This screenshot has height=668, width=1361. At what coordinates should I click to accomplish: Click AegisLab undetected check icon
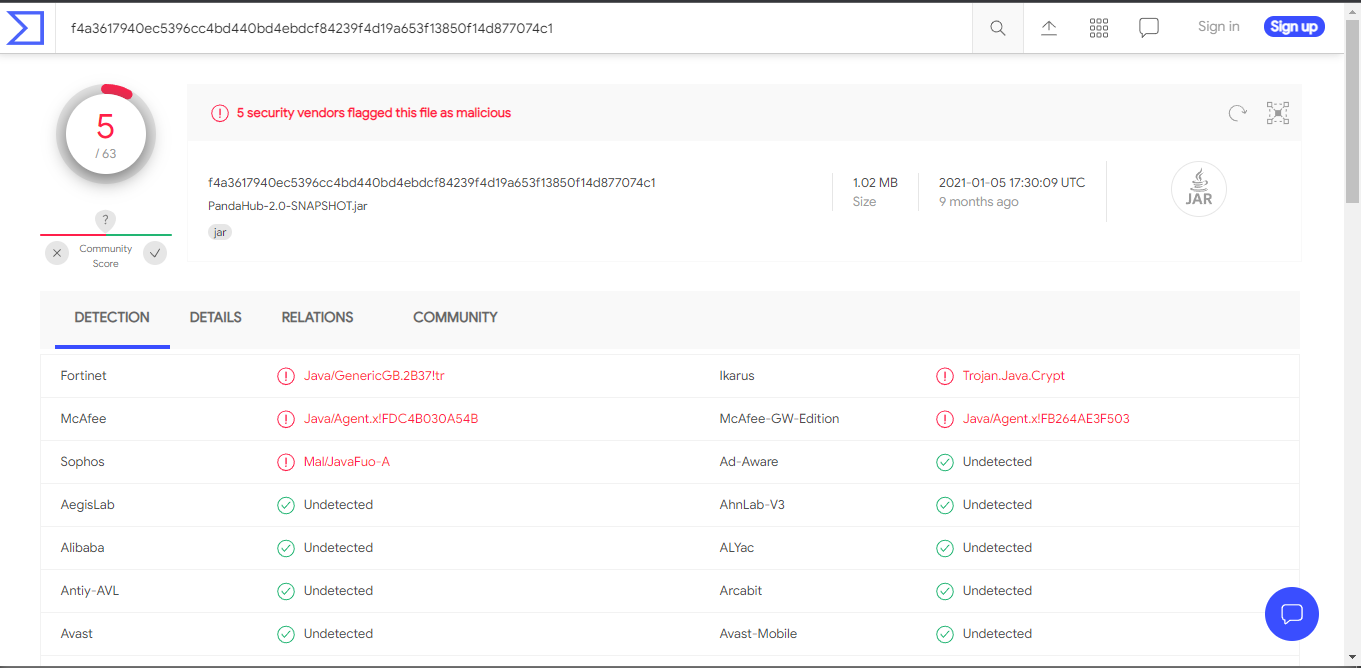pos(286,505)
